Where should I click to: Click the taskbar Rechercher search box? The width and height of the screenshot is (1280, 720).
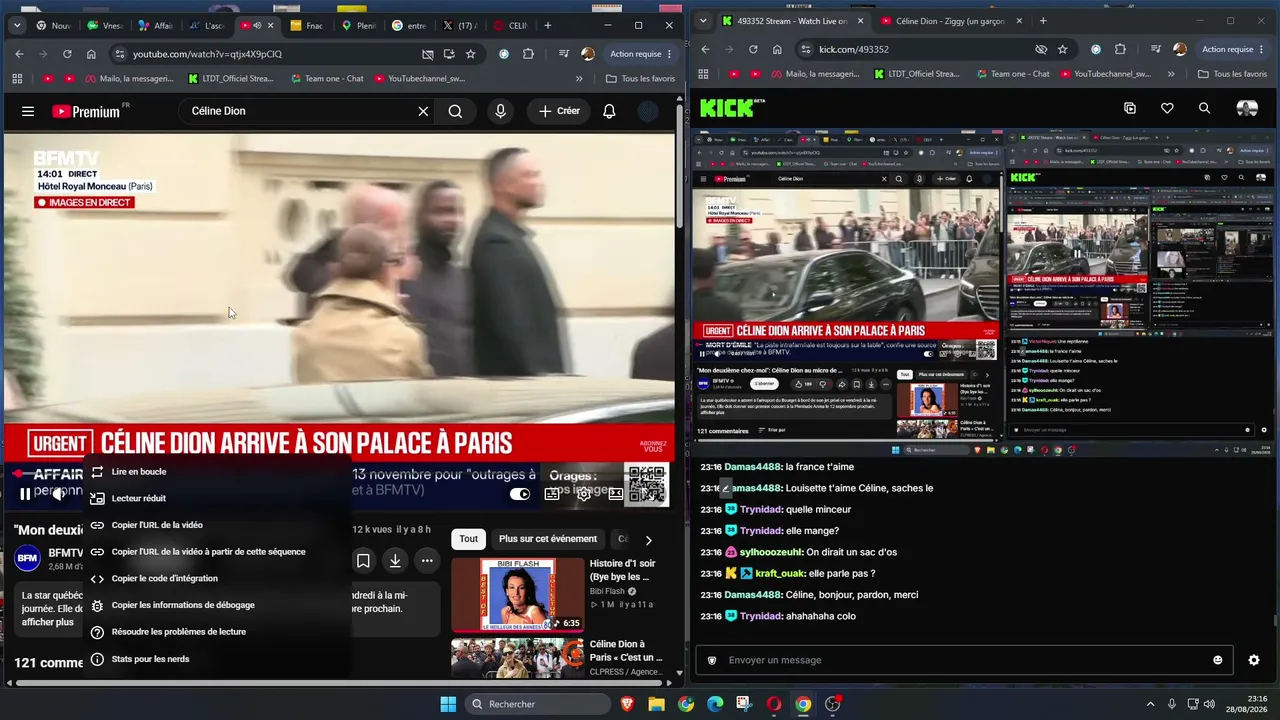click(x=538, y=704)
